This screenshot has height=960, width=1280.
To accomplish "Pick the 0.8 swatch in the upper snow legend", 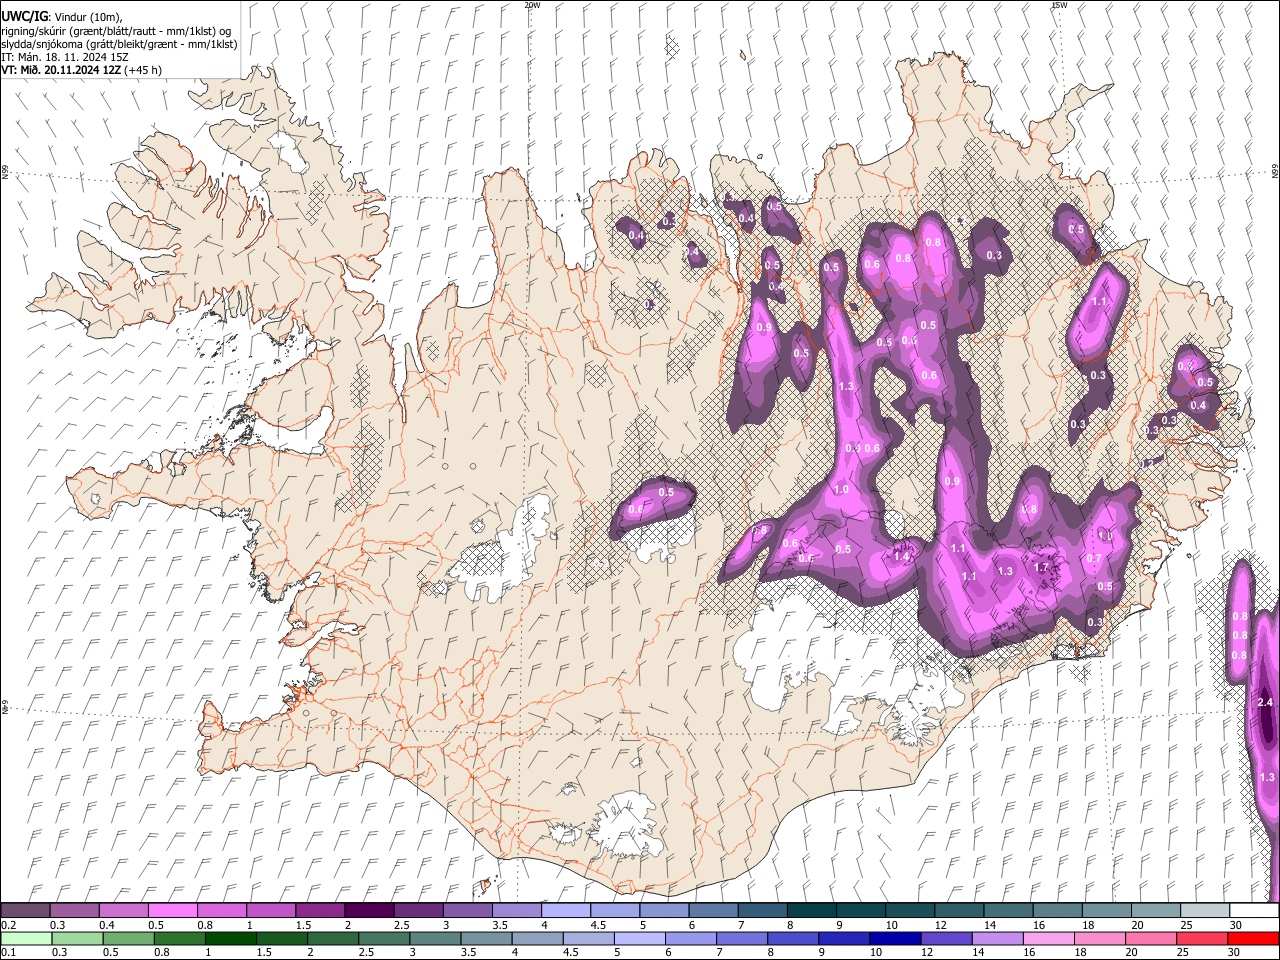I will coord(221,911).
